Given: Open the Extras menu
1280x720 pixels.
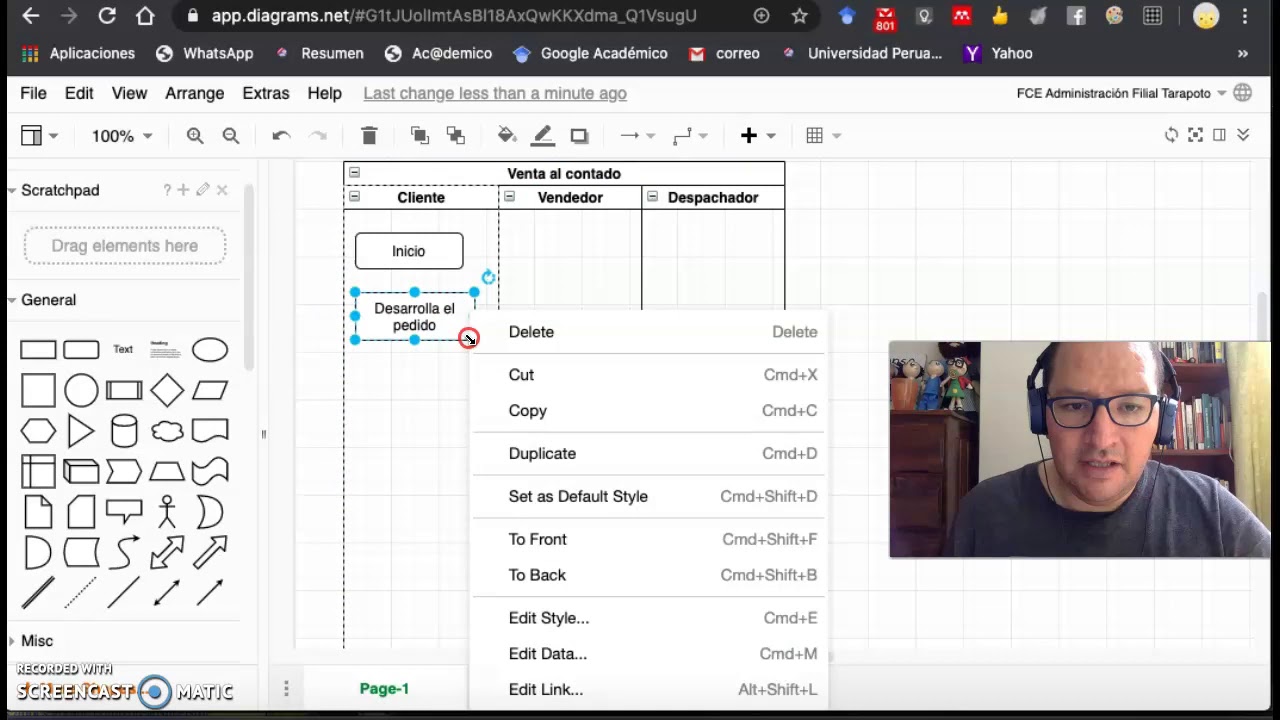Looking at the screenshot, I should [x=266, y=93].
